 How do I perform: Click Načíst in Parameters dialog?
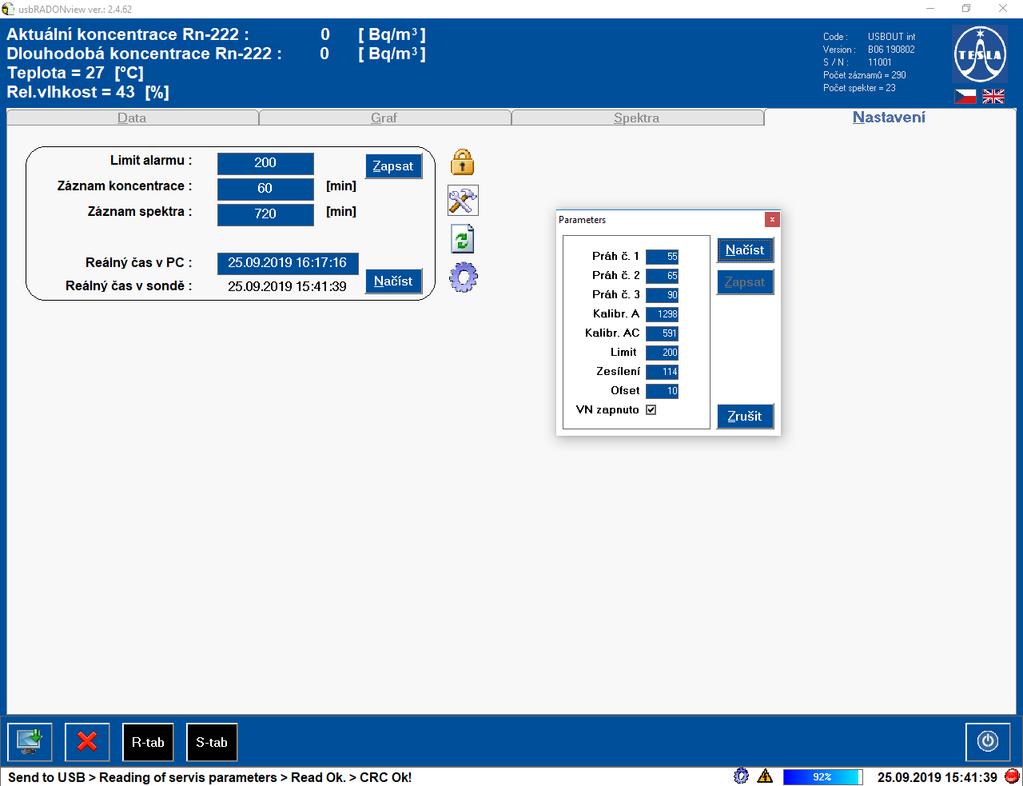coord(745,250)
